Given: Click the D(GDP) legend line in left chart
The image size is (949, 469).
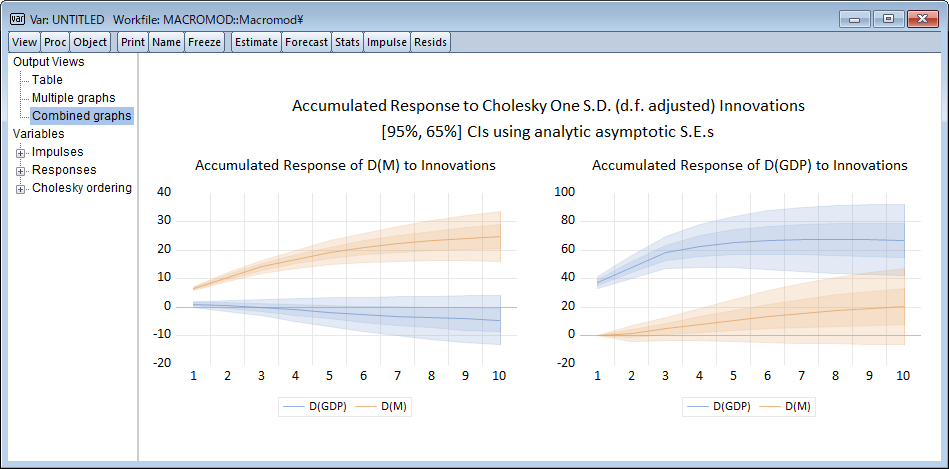Looking at the screenshot, I should click(x=294, y=407).
